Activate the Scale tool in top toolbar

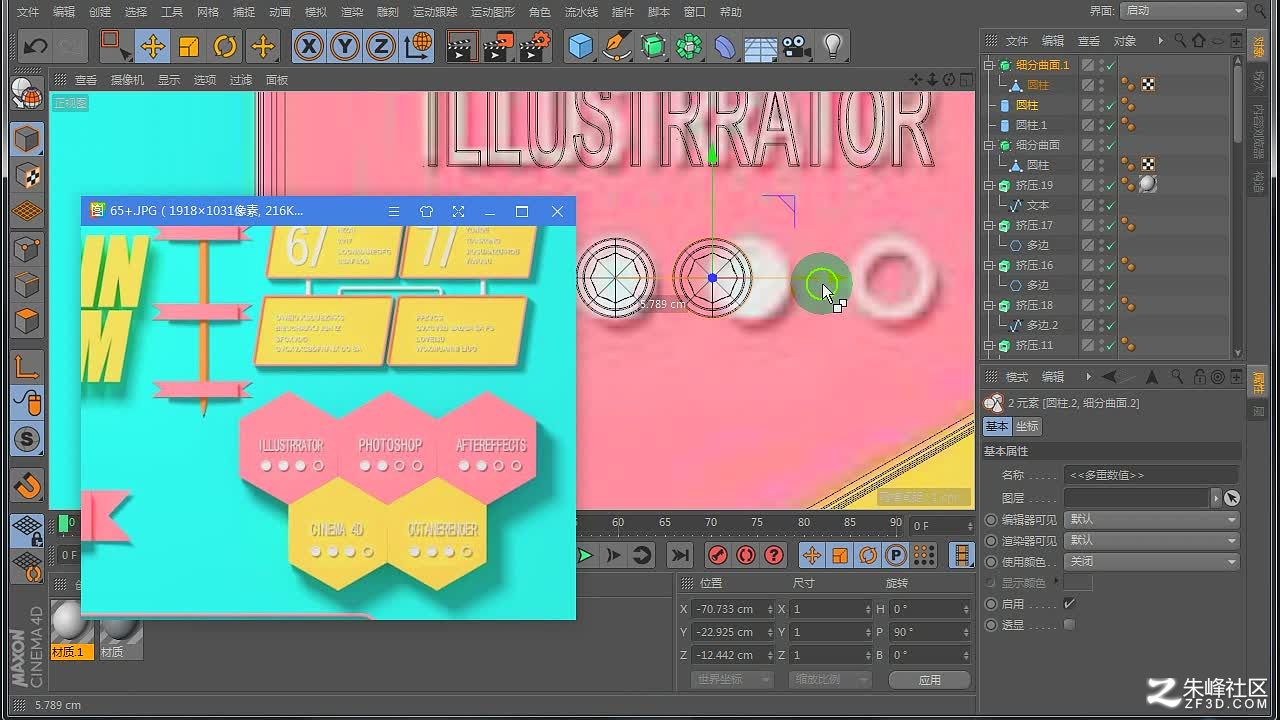coord(189,46)
